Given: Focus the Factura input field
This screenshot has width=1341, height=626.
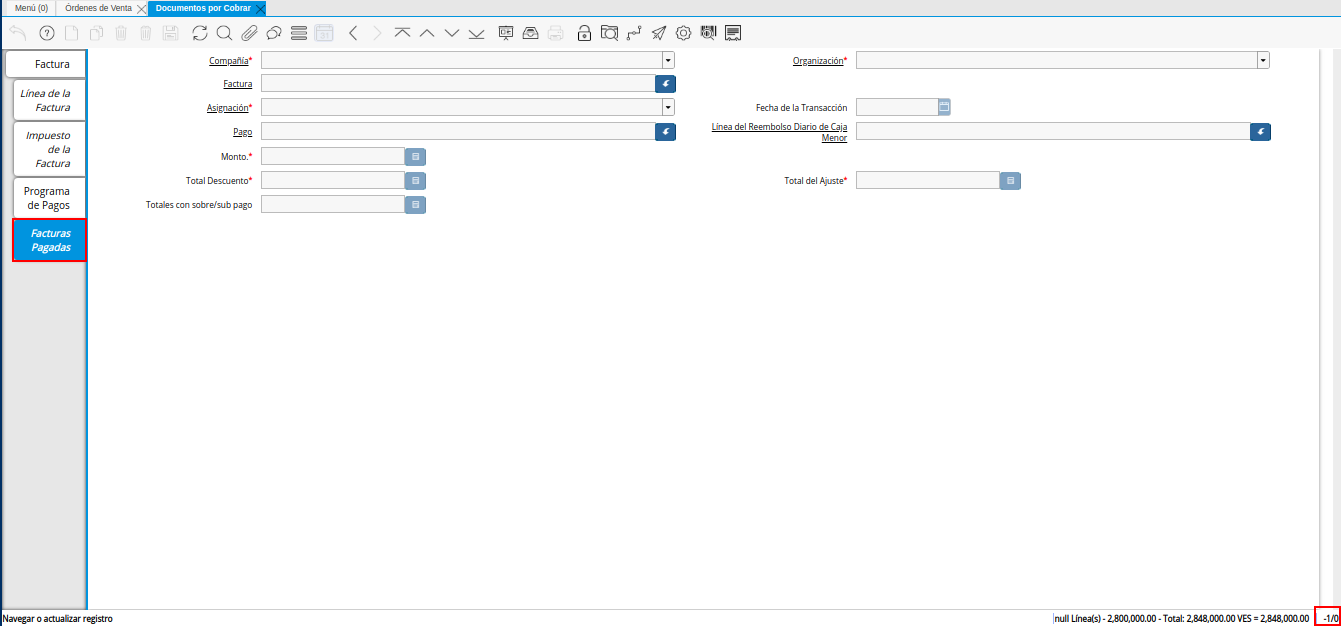Looking at the screenshot, I should [458, 84].
